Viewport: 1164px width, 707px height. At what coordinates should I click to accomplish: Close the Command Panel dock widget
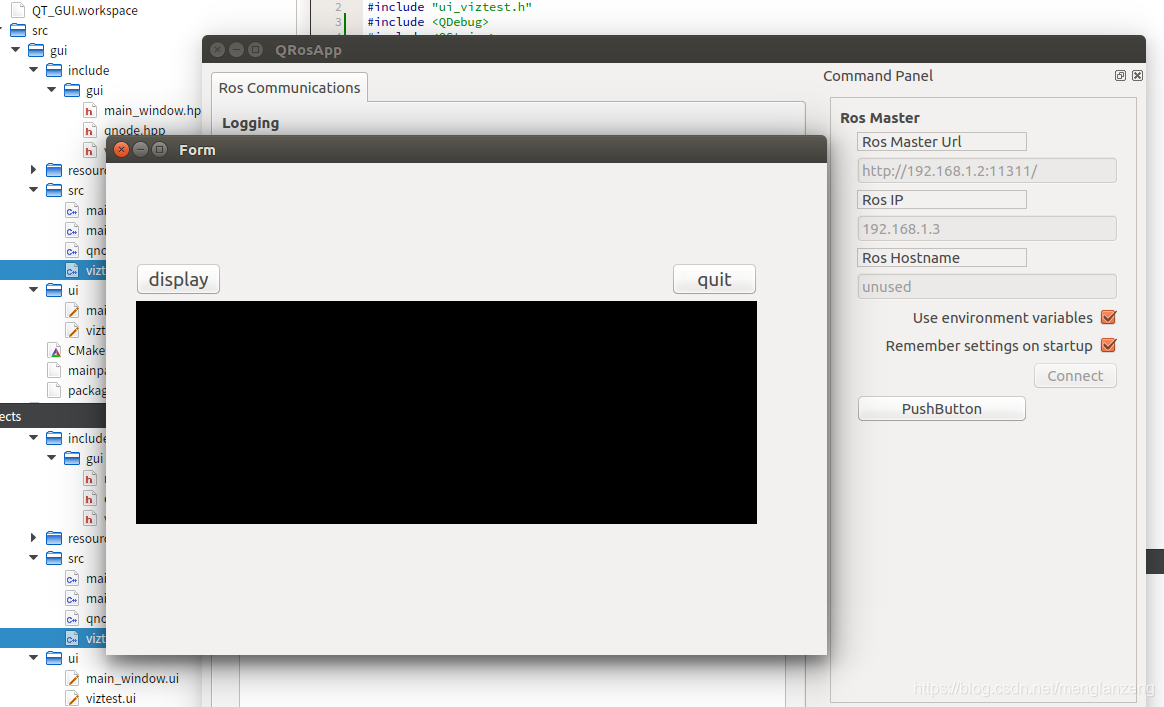(x=1137, y=76)
